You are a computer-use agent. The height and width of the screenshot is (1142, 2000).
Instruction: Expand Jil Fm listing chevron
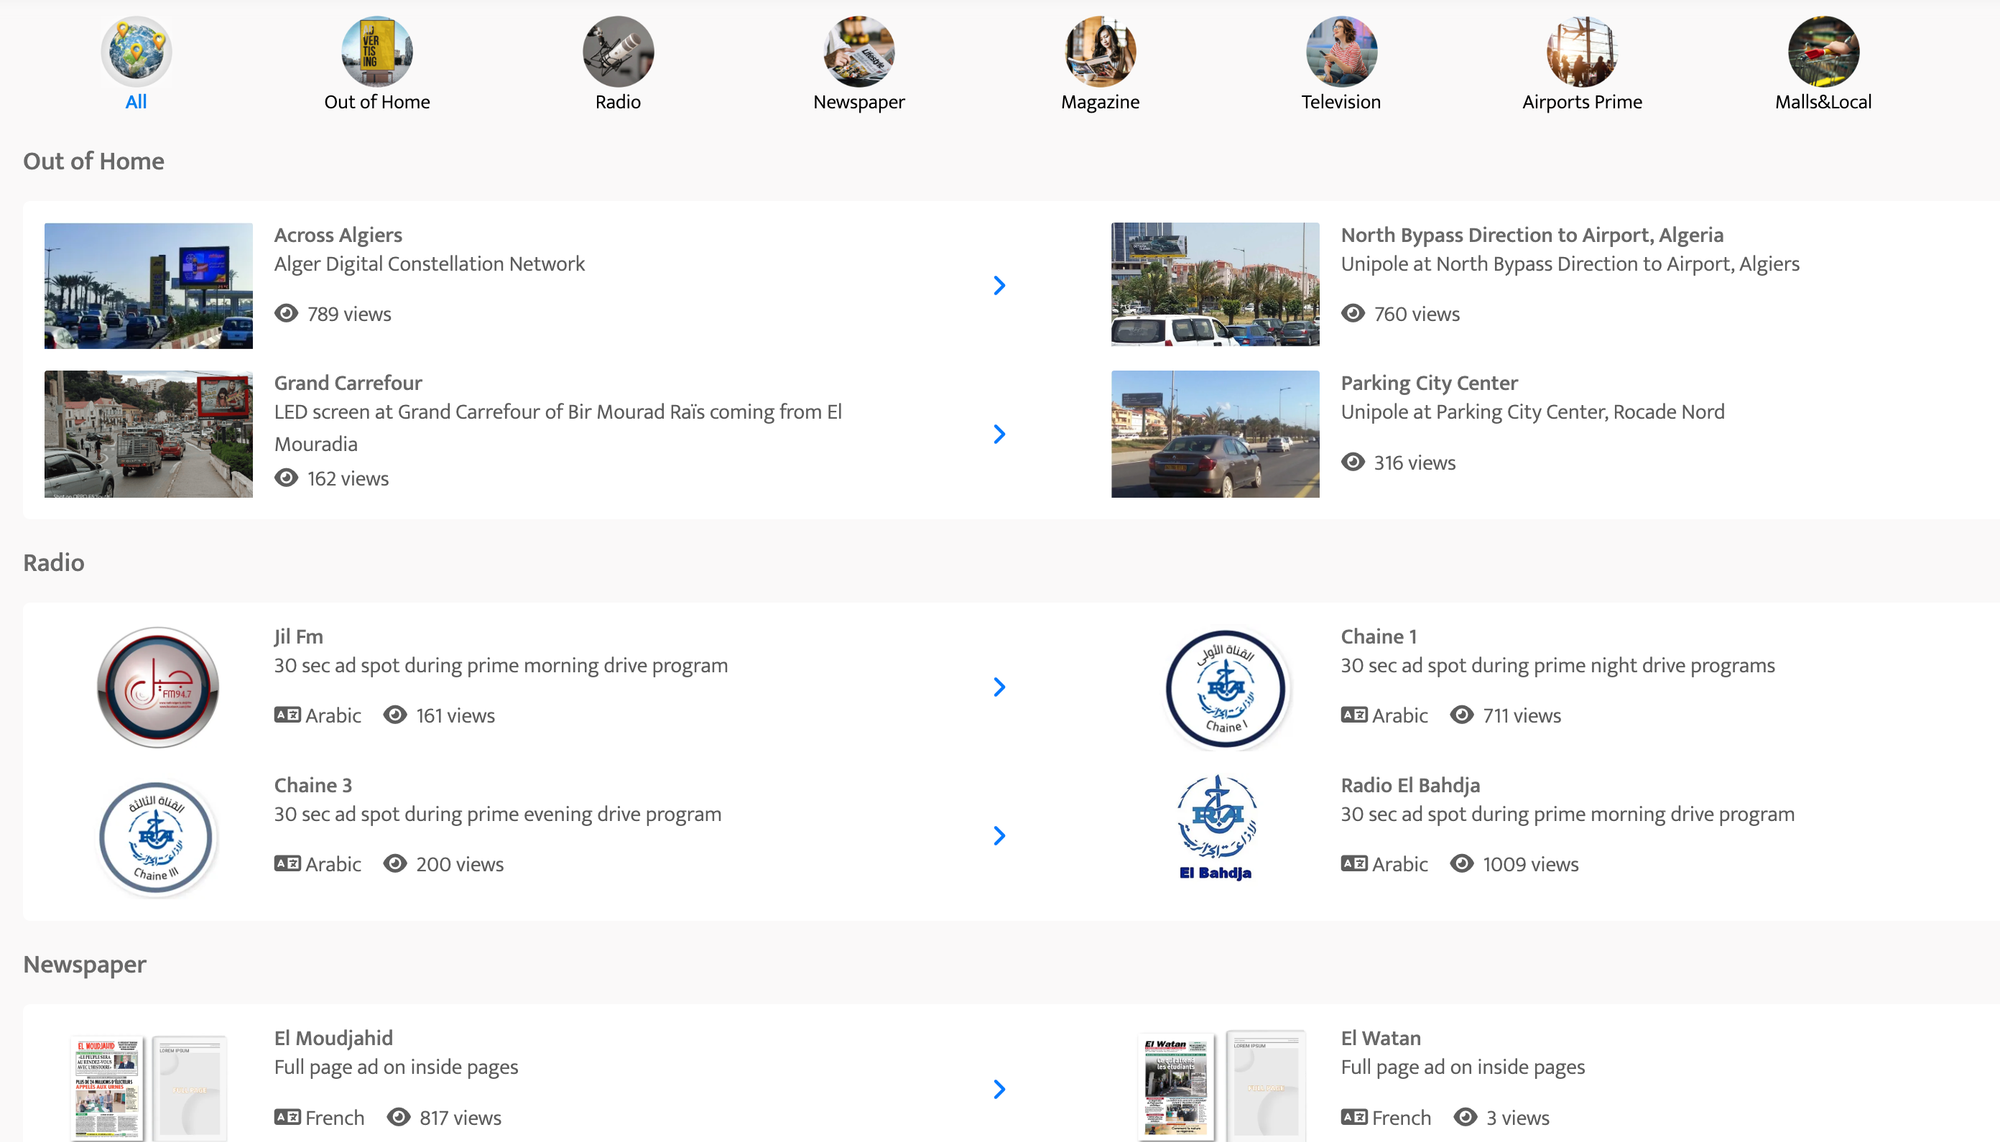tap(999, 687)
